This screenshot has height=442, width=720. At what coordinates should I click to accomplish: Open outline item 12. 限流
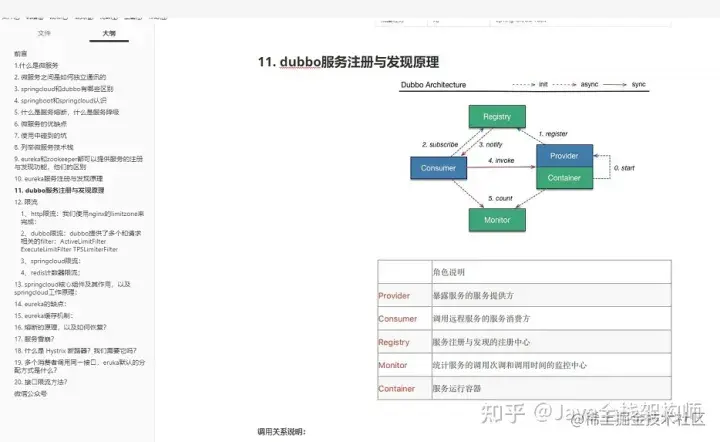pos(26,202)
